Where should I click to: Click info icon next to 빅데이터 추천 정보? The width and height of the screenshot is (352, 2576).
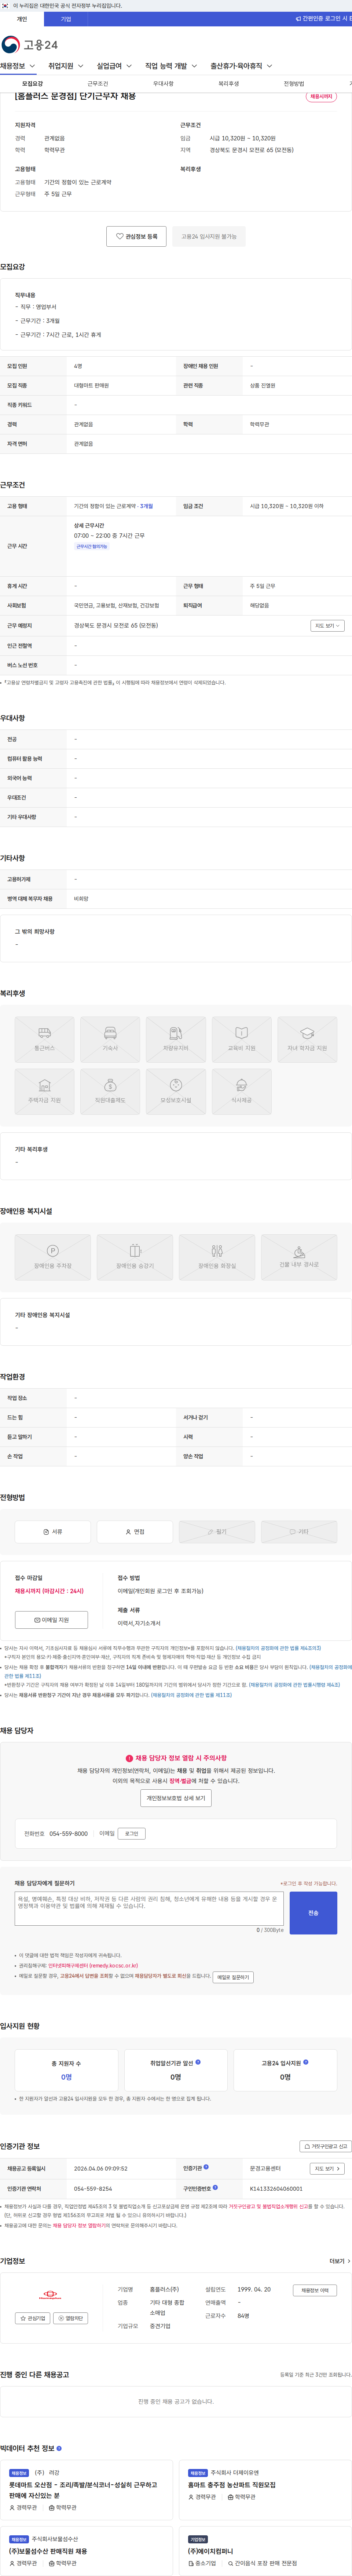[59, 2448]
